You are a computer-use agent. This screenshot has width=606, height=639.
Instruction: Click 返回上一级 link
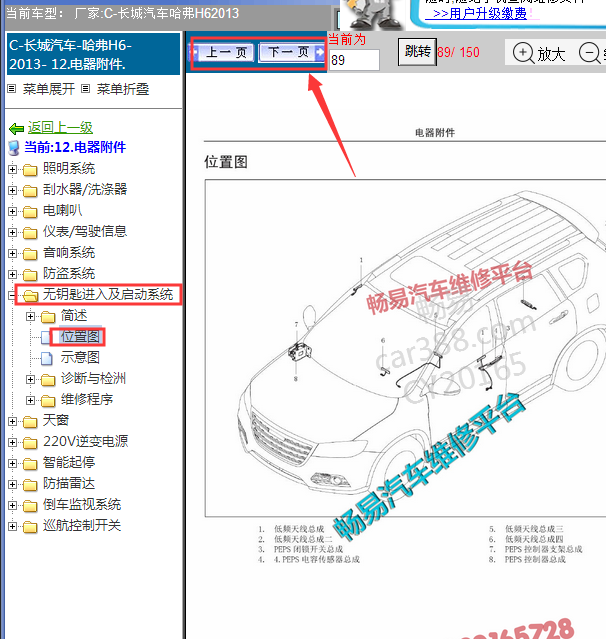60,127
